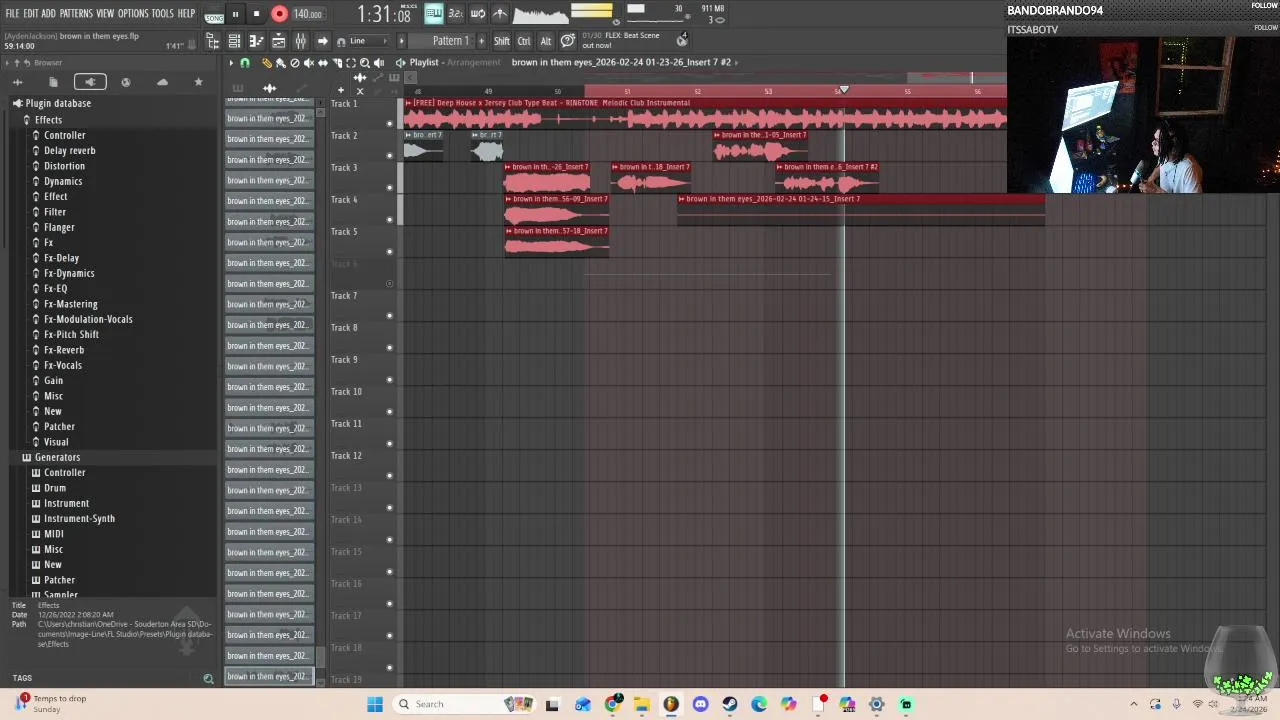Toggle the loop recording icon

click(x=478, y=13)
